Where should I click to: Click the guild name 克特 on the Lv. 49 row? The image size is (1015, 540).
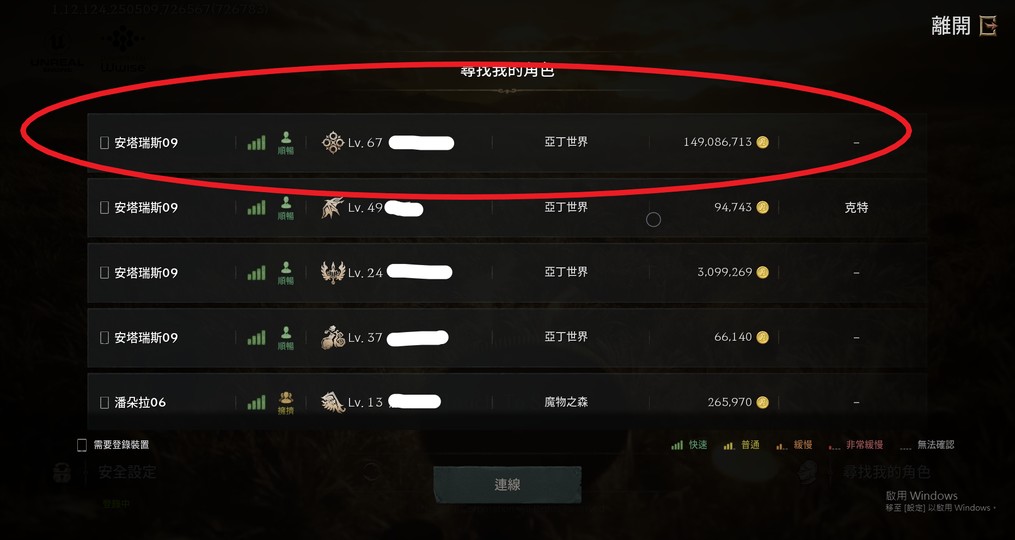coord(856,208)
